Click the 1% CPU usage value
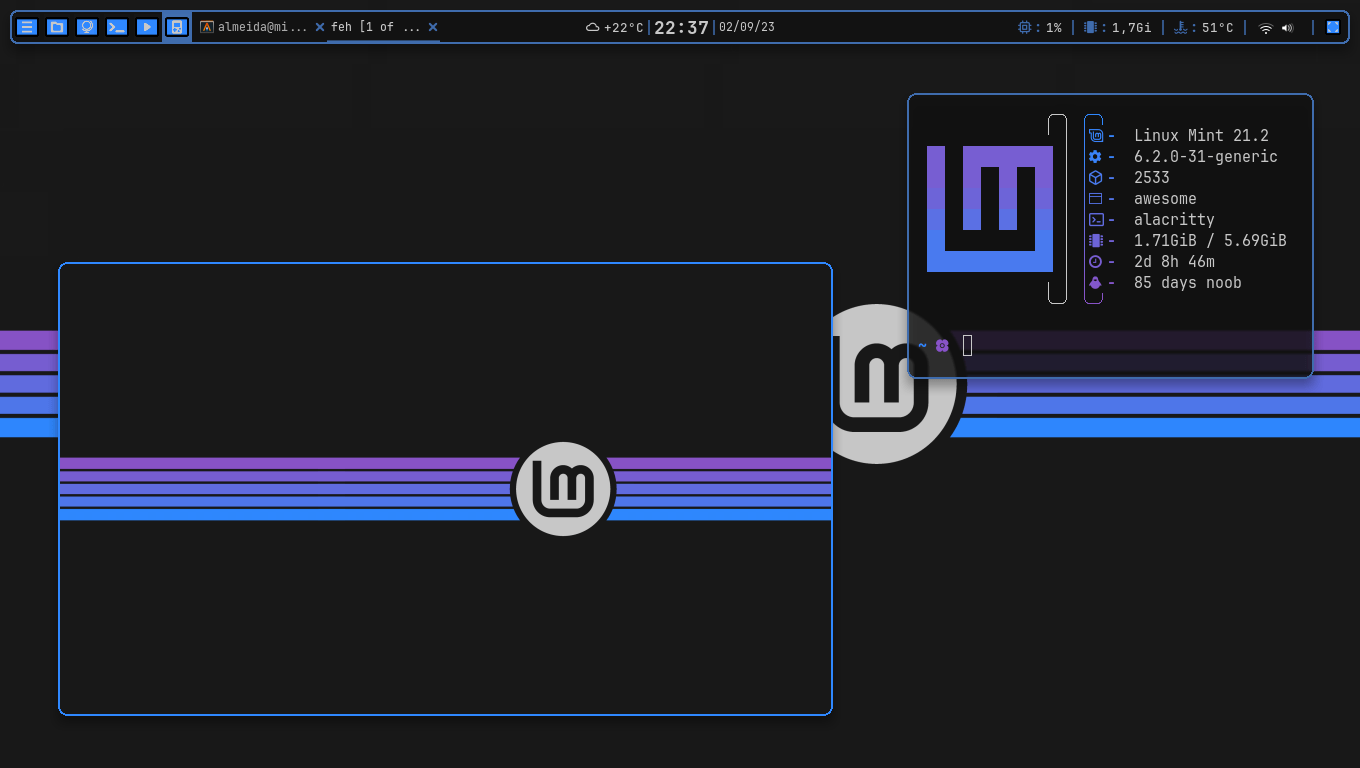 pos(1054,28)
